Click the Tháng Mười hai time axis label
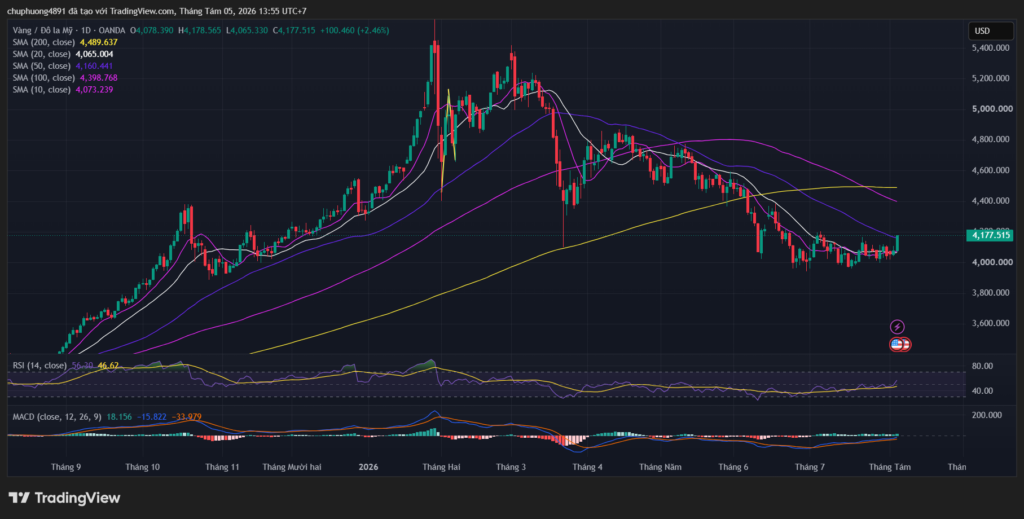1024x519 pixels. pyautogui.click(x=292, y=467)
